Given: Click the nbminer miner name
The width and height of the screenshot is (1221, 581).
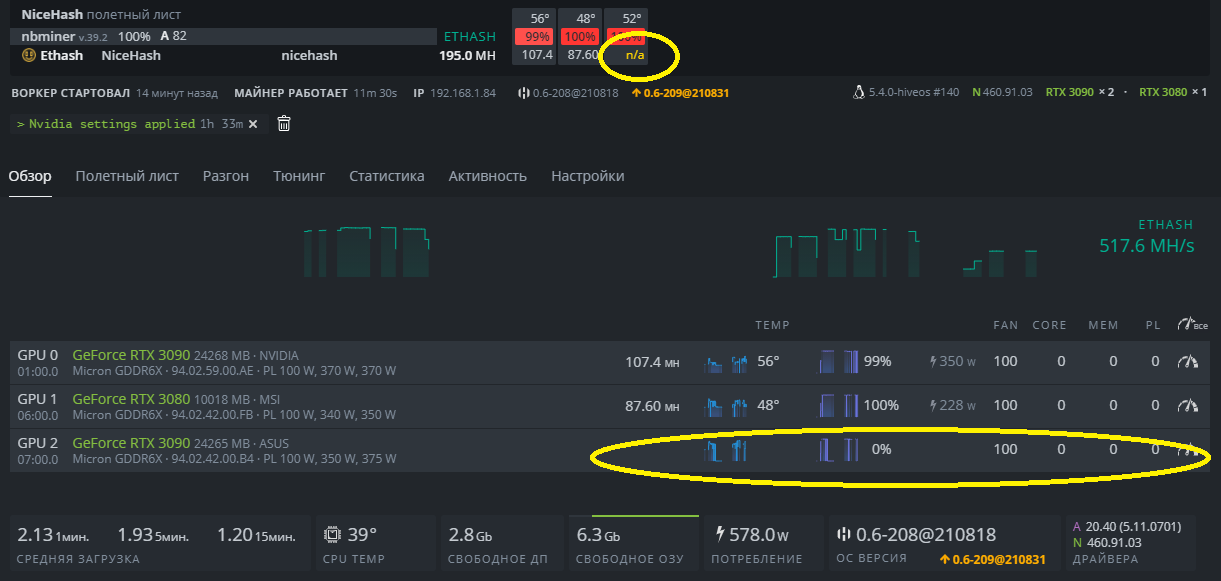Looking at the screenshot, I should (x=49, y=36).
